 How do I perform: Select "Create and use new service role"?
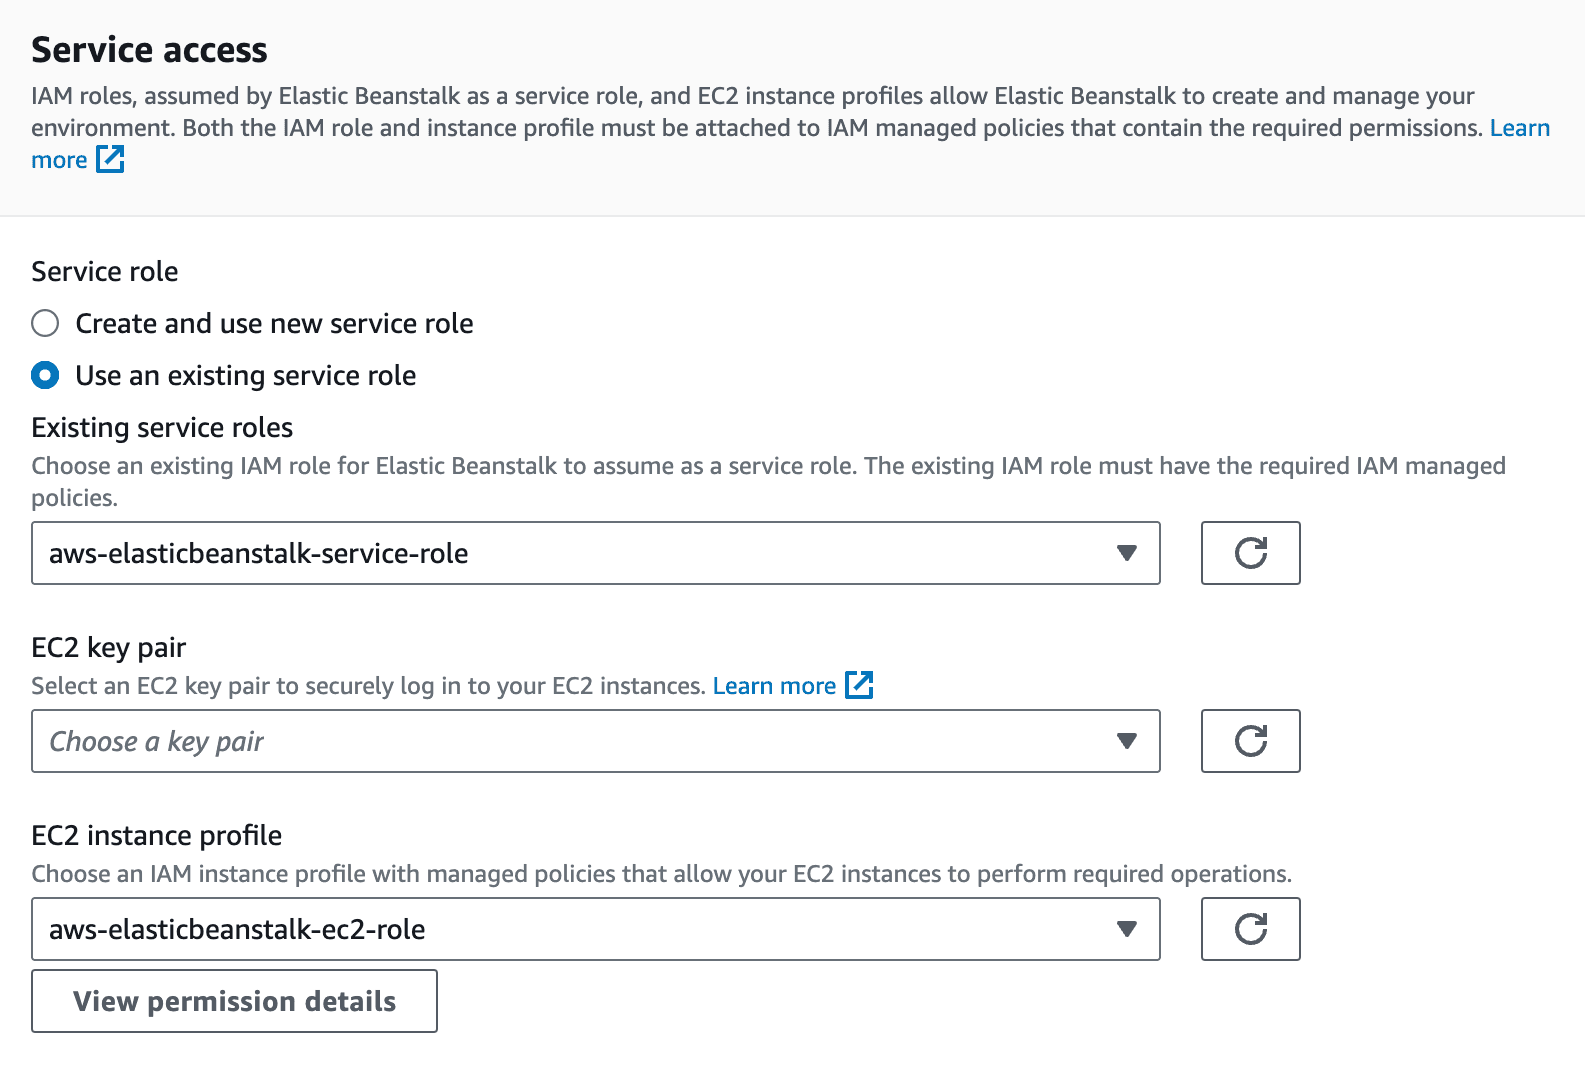(x=45, y=323)
